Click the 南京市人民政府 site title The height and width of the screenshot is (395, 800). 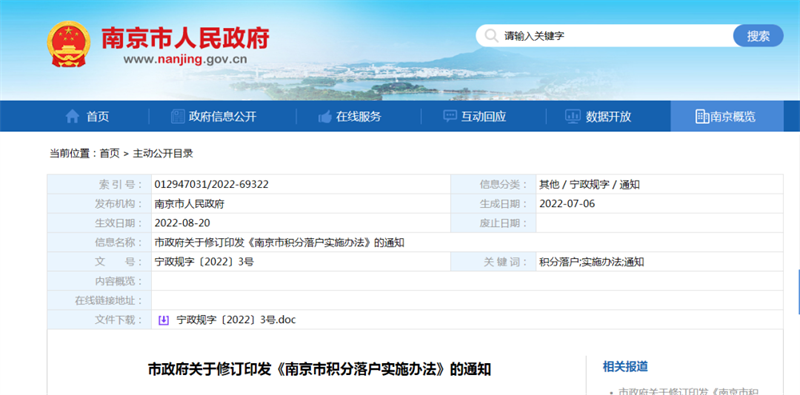point(185,38)
